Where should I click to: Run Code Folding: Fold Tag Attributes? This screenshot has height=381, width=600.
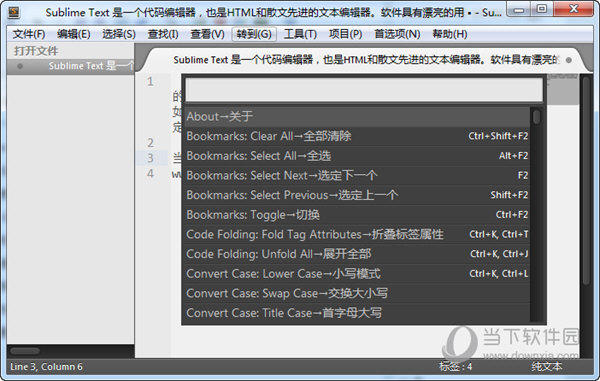[x=357, y=234]
